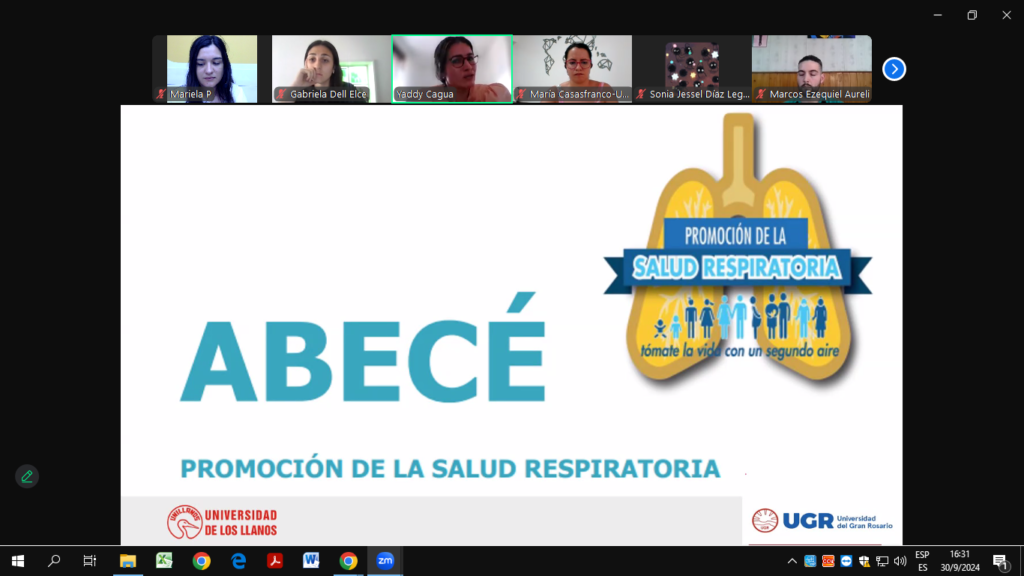Select Sonia Jessel Díaz video thumbnail
This screenshot has height=576, width=1024.
[x=692, y=69]
